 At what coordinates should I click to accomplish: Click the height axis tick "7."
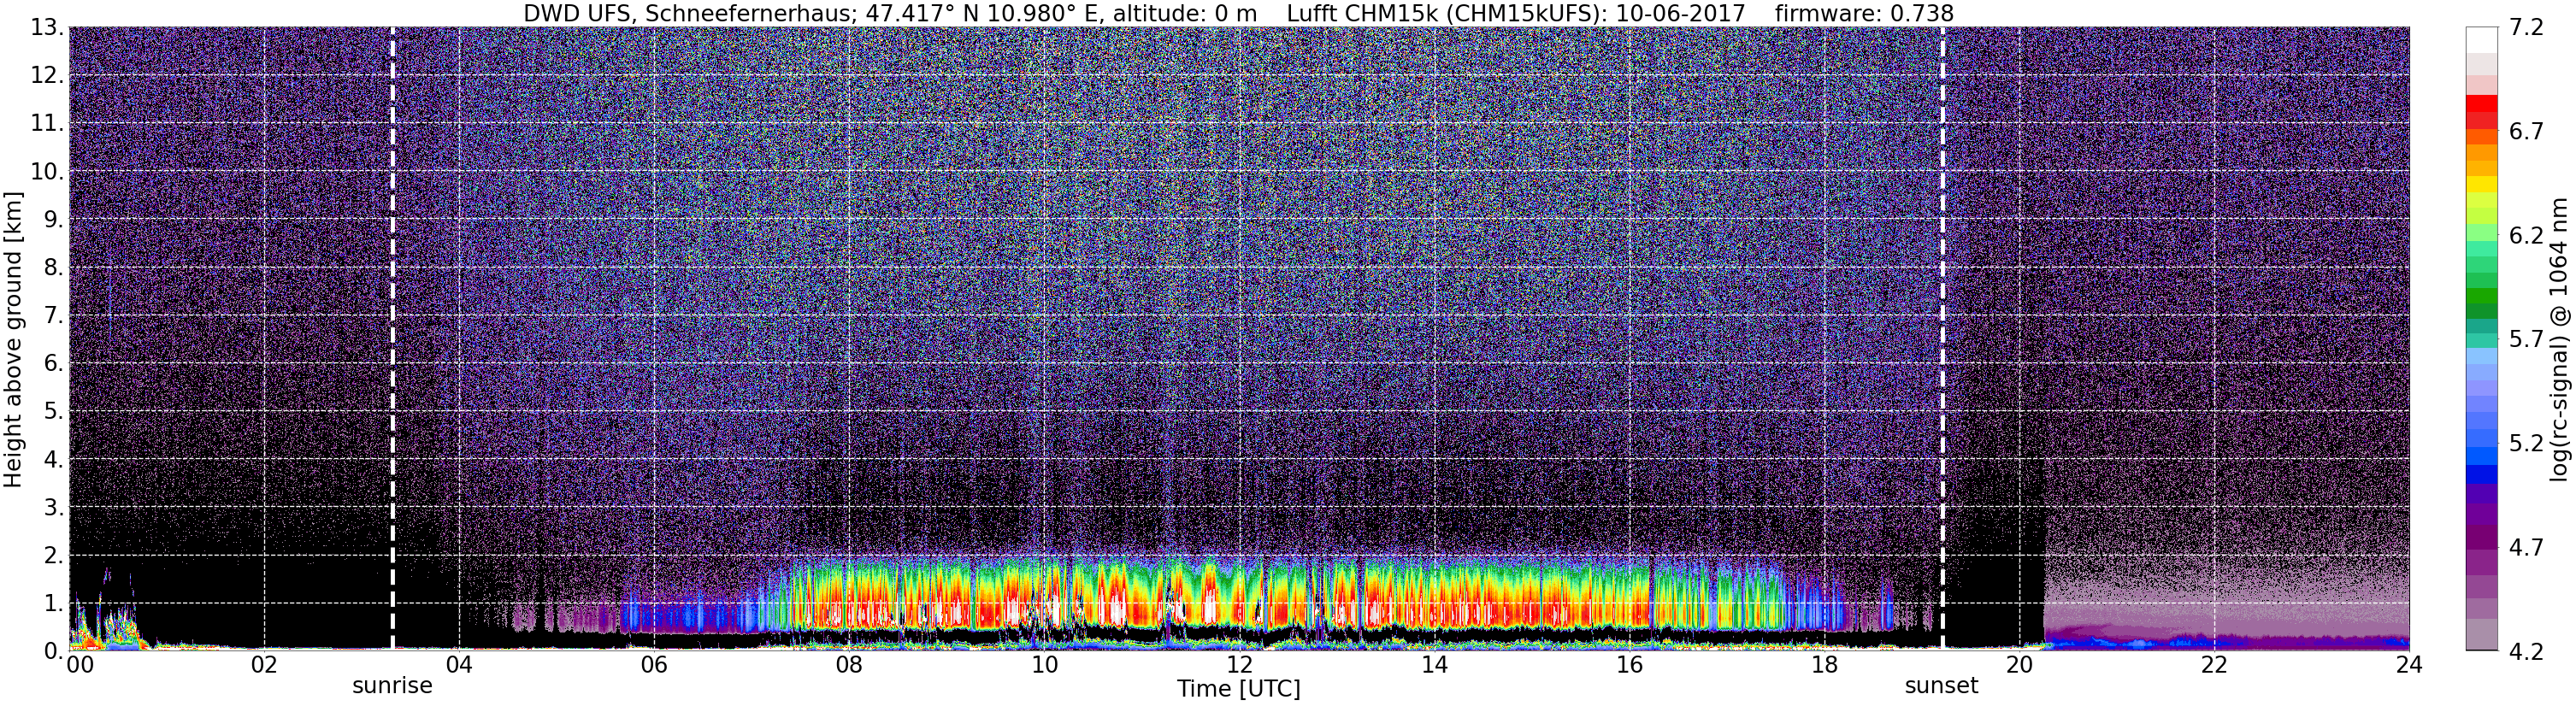55,316
